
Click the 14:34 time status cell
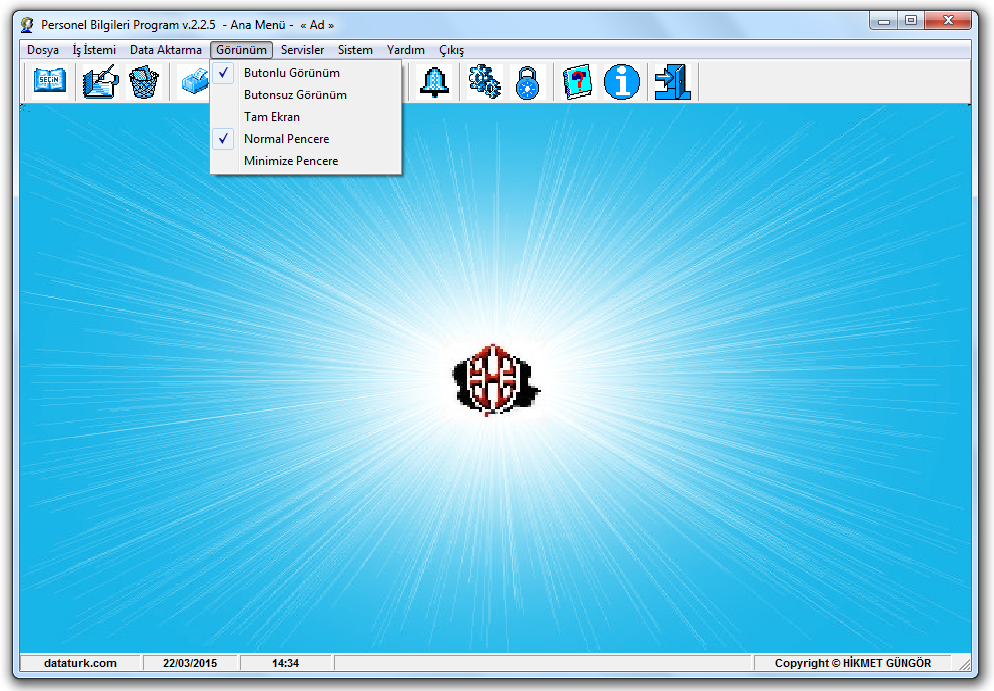(285, 663)
